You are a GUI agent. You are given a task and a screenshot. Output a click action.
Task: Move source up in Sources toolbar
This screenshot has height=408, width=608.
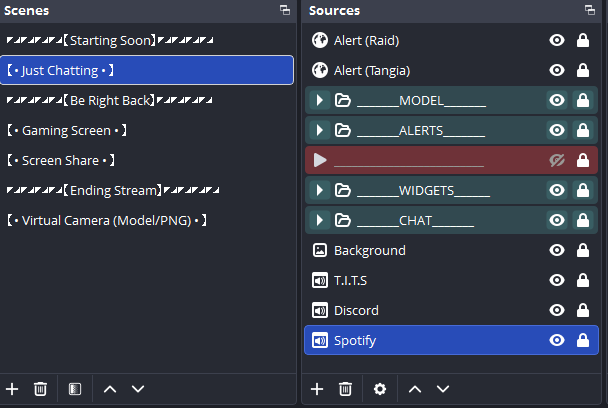coord(415,389)
